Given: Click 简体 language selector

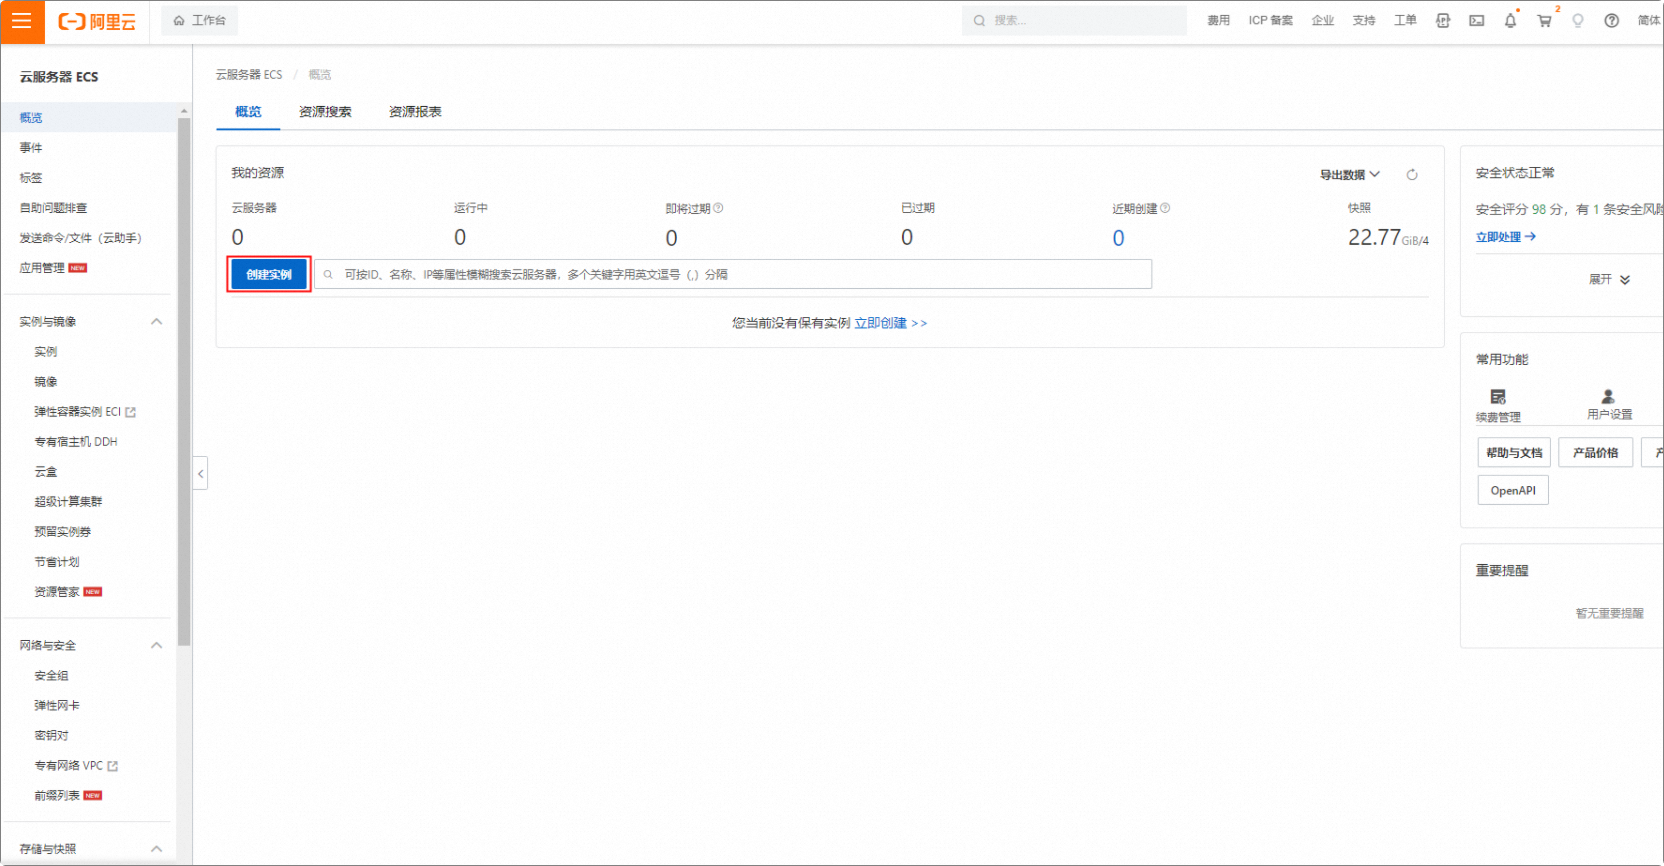Looking at the screenshot, I should click(1648, 20).
